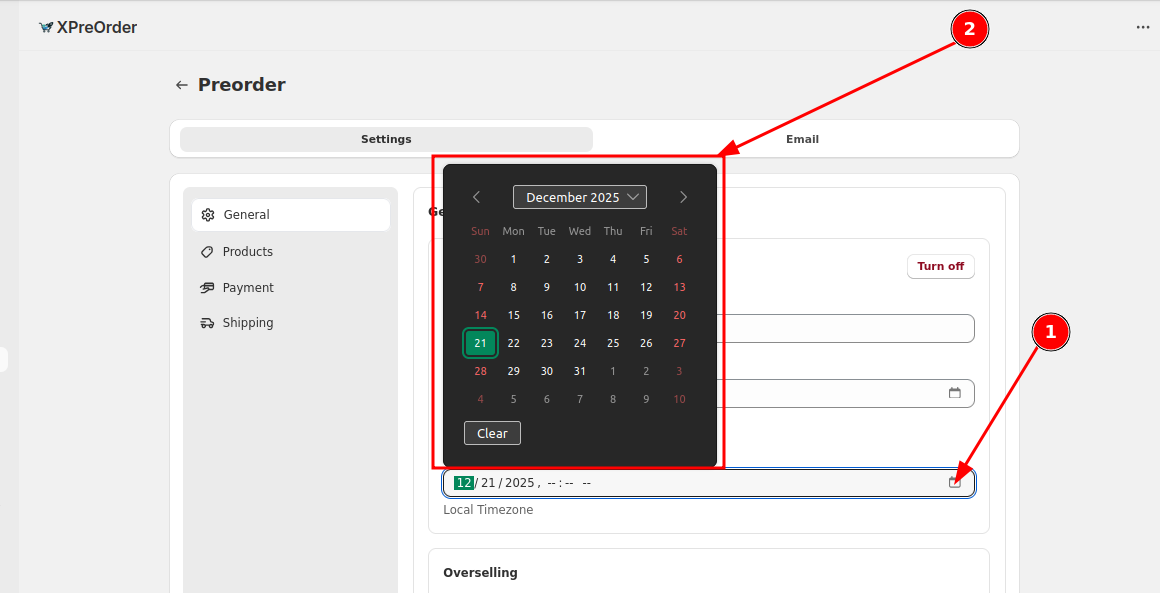Viewport: 1160px width, 593px height.
Task: Click the Overselling heading
Action: coord(480,573)
